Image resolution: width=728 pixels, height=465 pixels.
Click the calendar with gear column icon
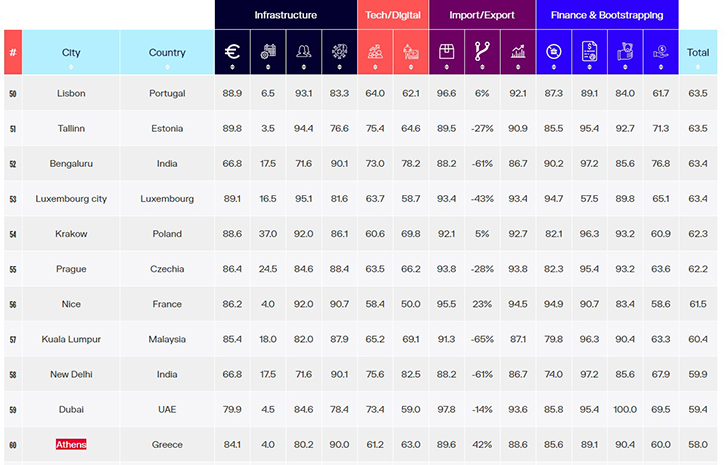pos(268,51)
